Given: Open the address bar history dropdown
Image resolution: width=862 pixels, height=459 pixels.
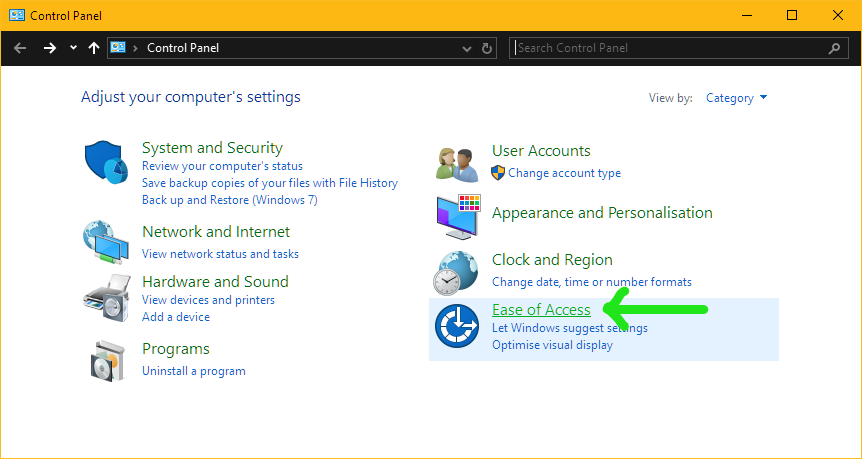Looking at the screenshot, I should pos(467,48).
